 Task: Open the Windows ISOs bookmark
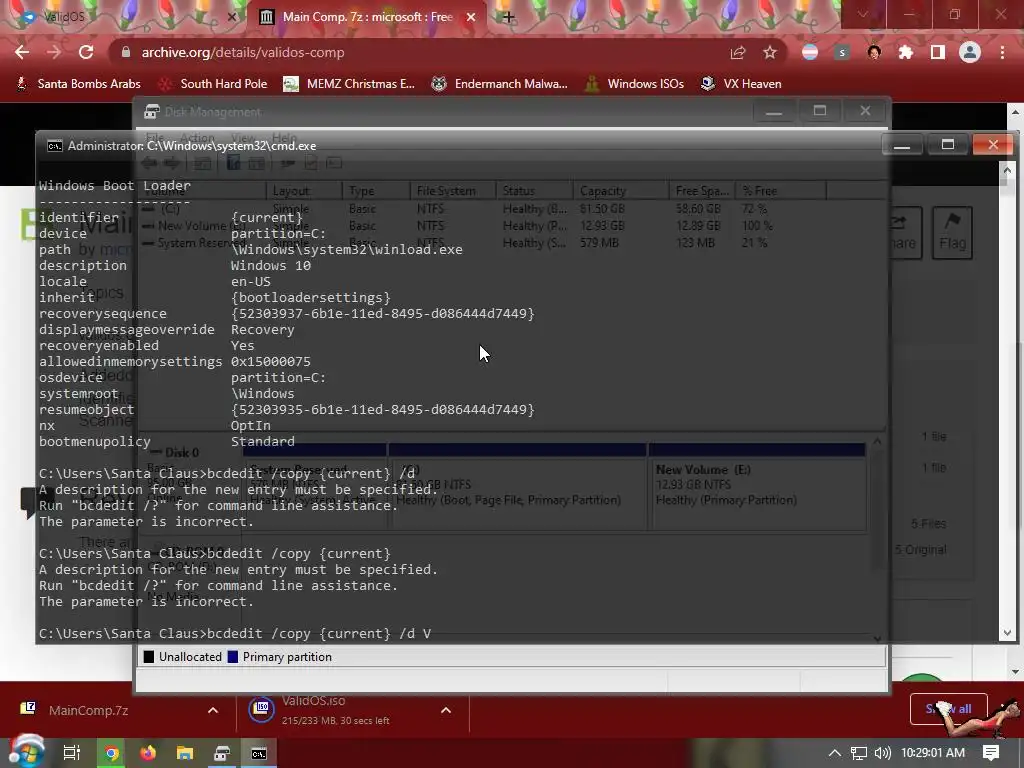pyautogui.click(x=634, y=84)
